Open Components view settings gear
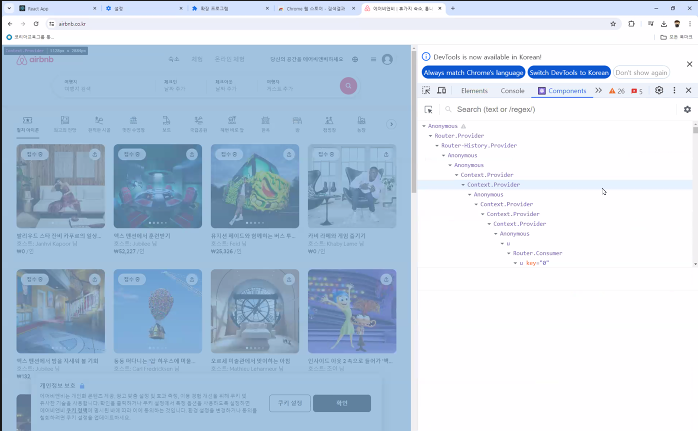 coord(687,110)
